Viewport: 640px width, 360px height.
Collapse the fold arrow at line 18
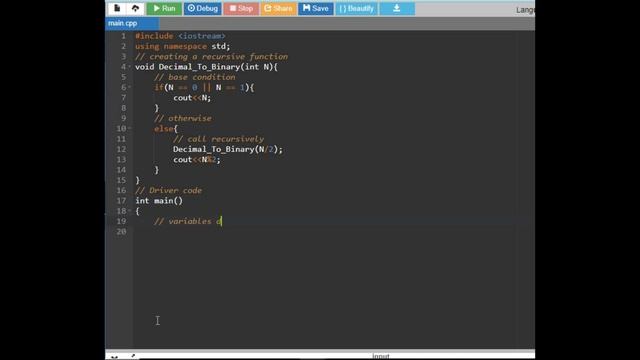click(x=130, y=211)
